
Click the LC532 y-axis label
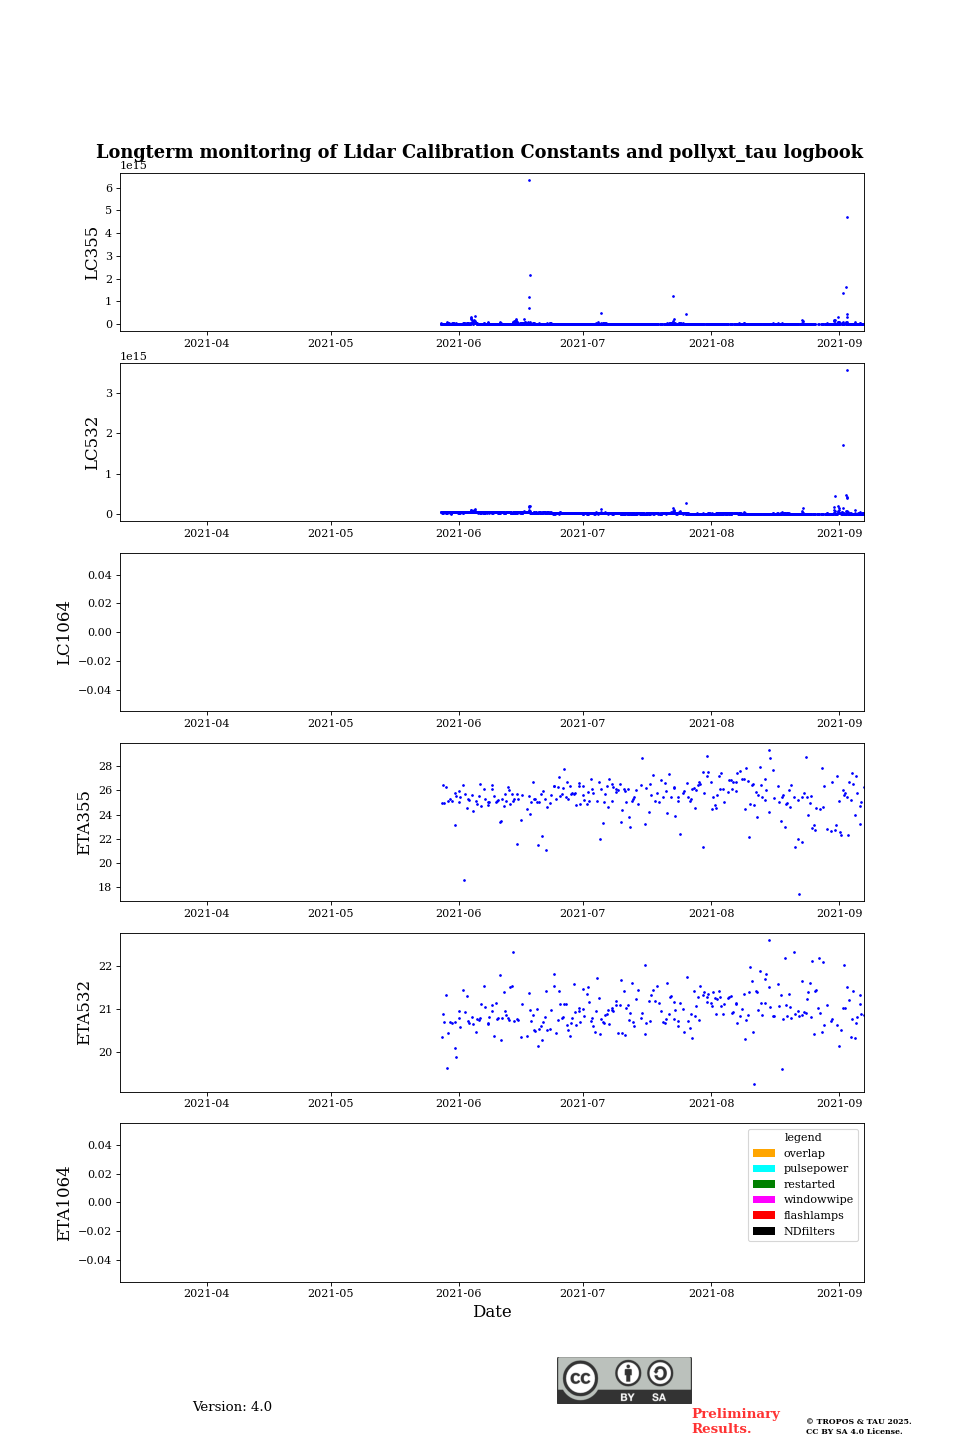tap(92, 443)
